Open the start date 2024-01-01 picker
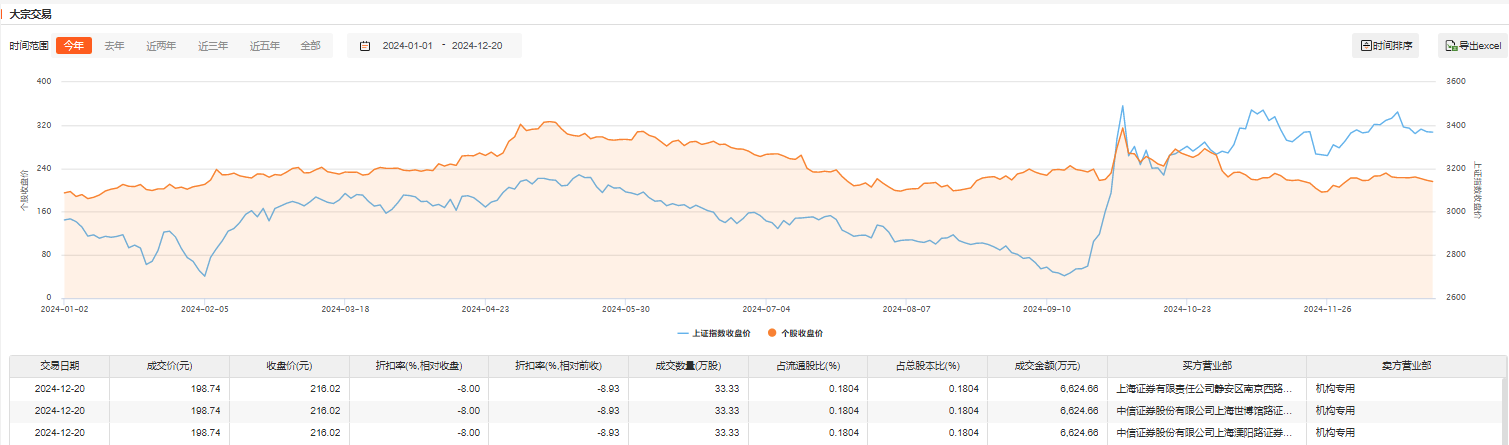Viewport: 1509px width, 445px height. [407, 46]
